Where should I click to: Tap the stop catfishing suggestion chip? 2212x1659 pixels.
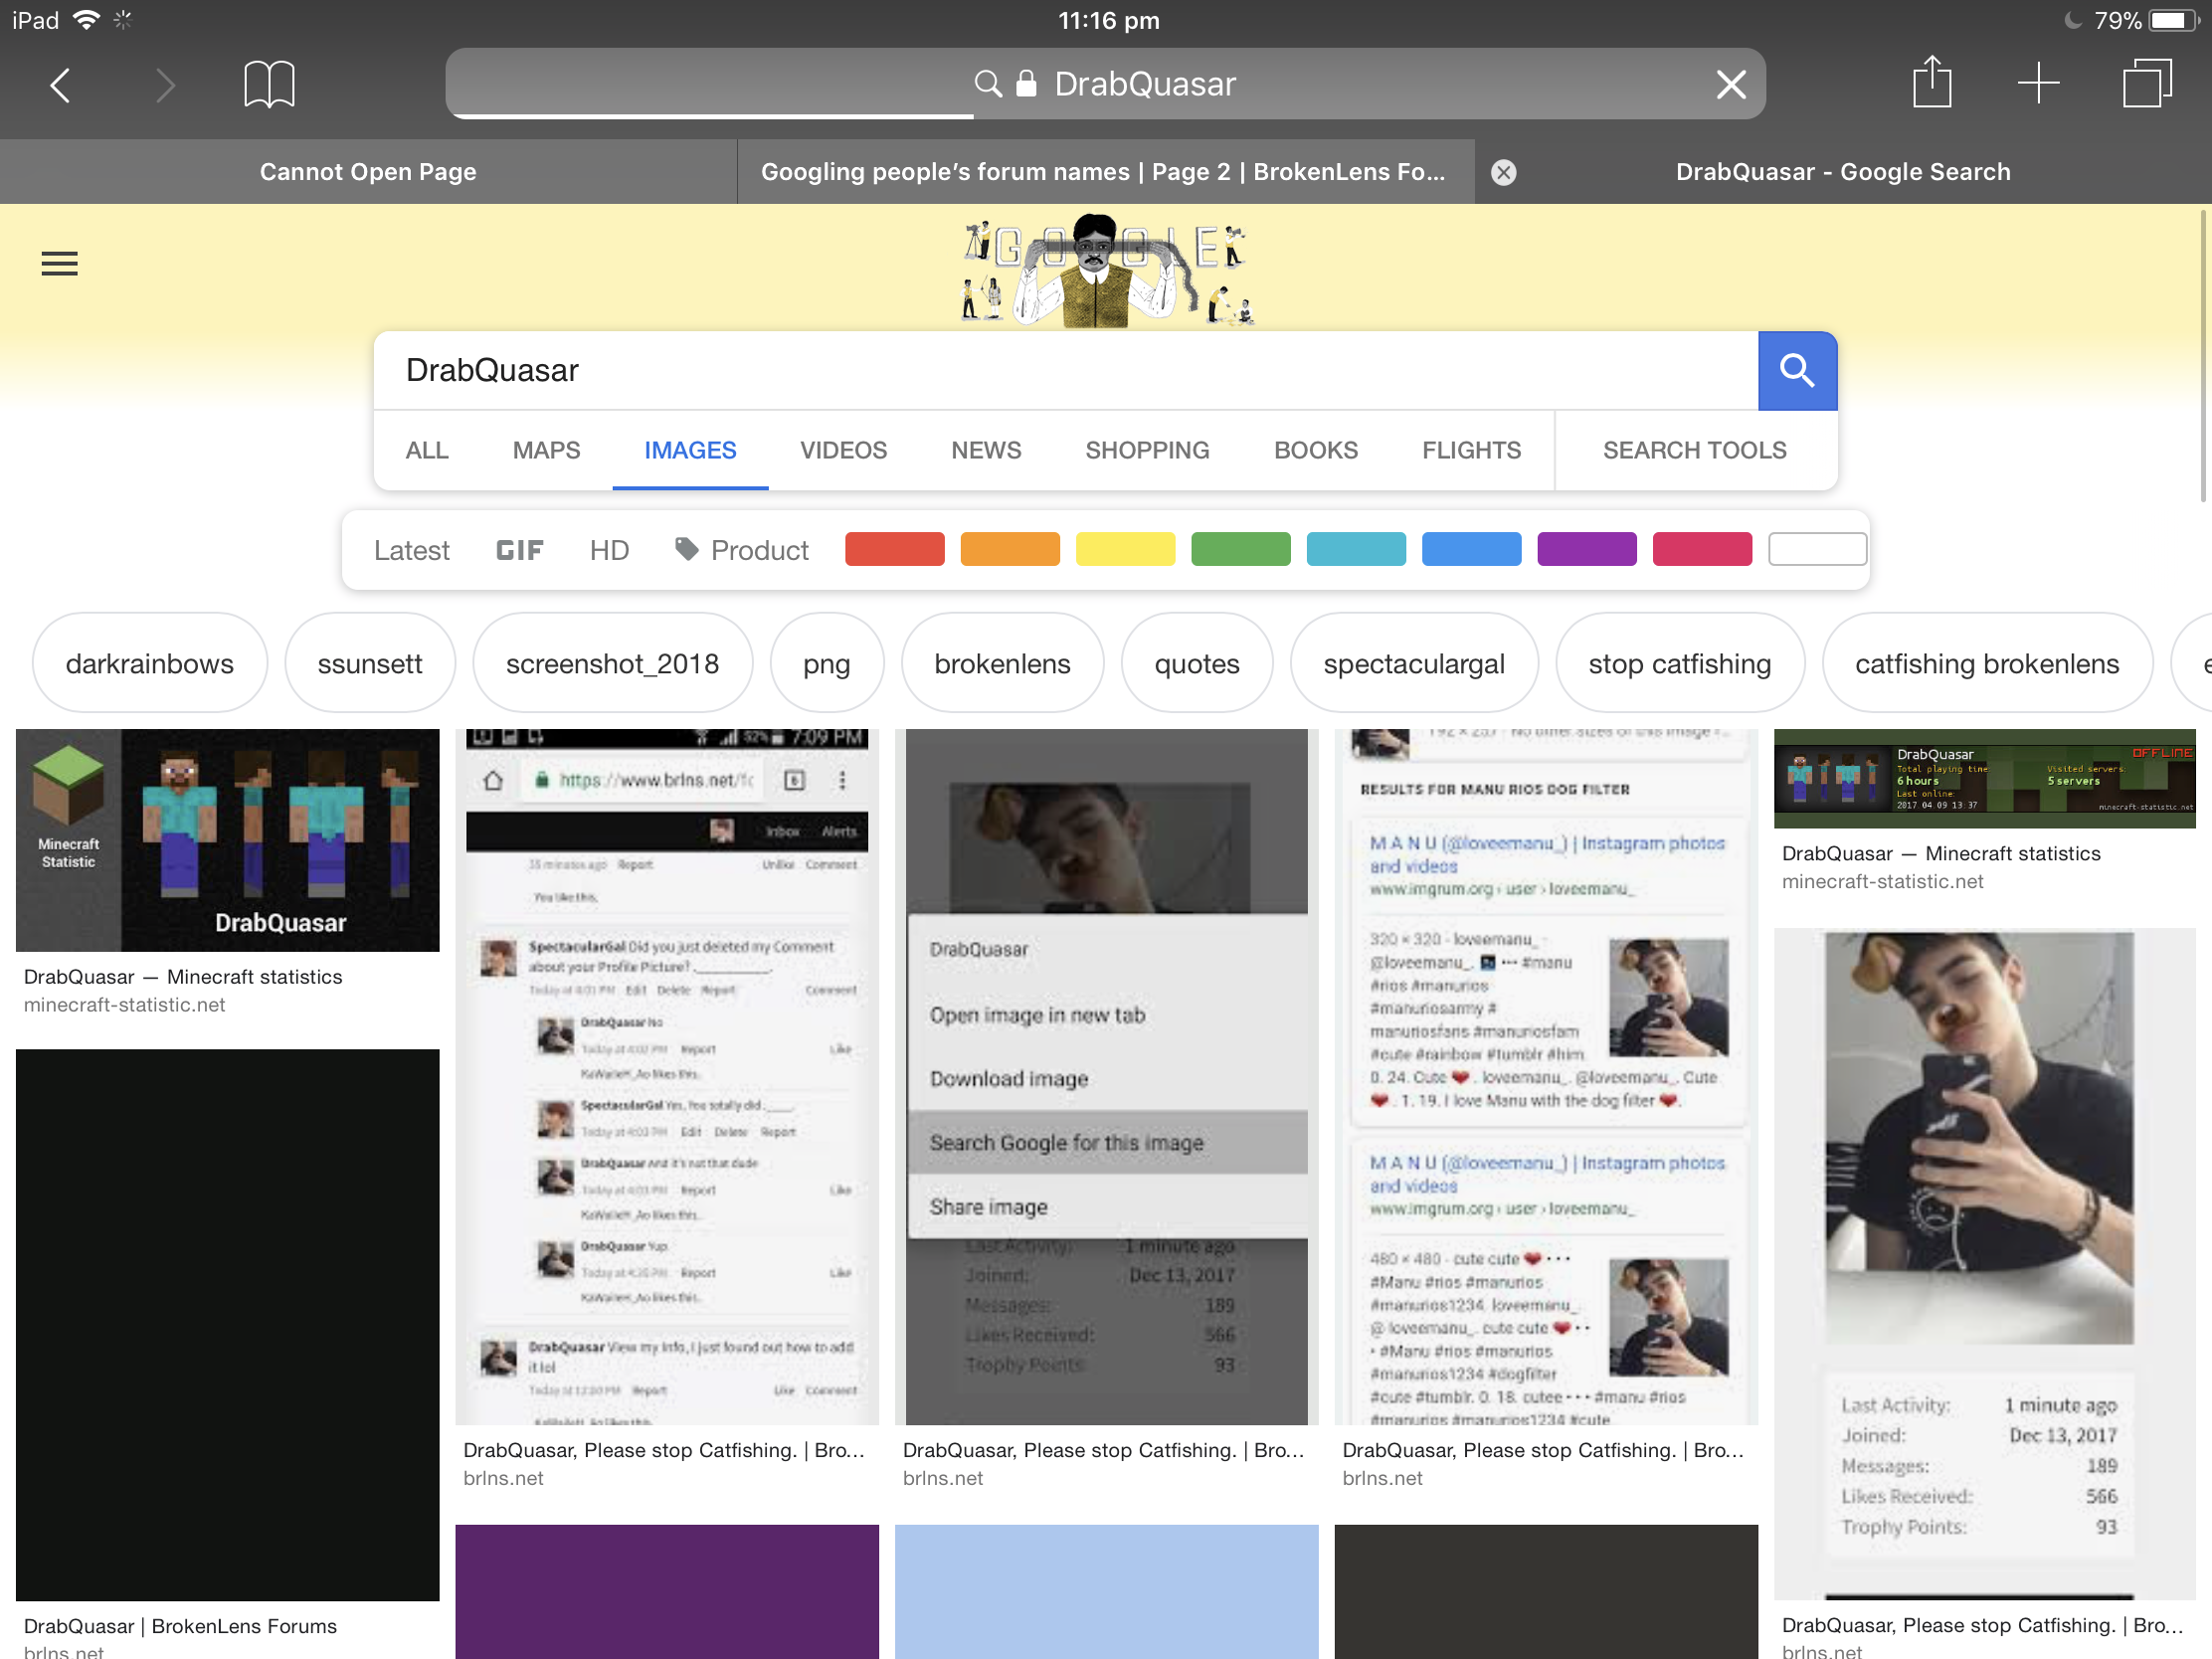(x=1680, y=663)
